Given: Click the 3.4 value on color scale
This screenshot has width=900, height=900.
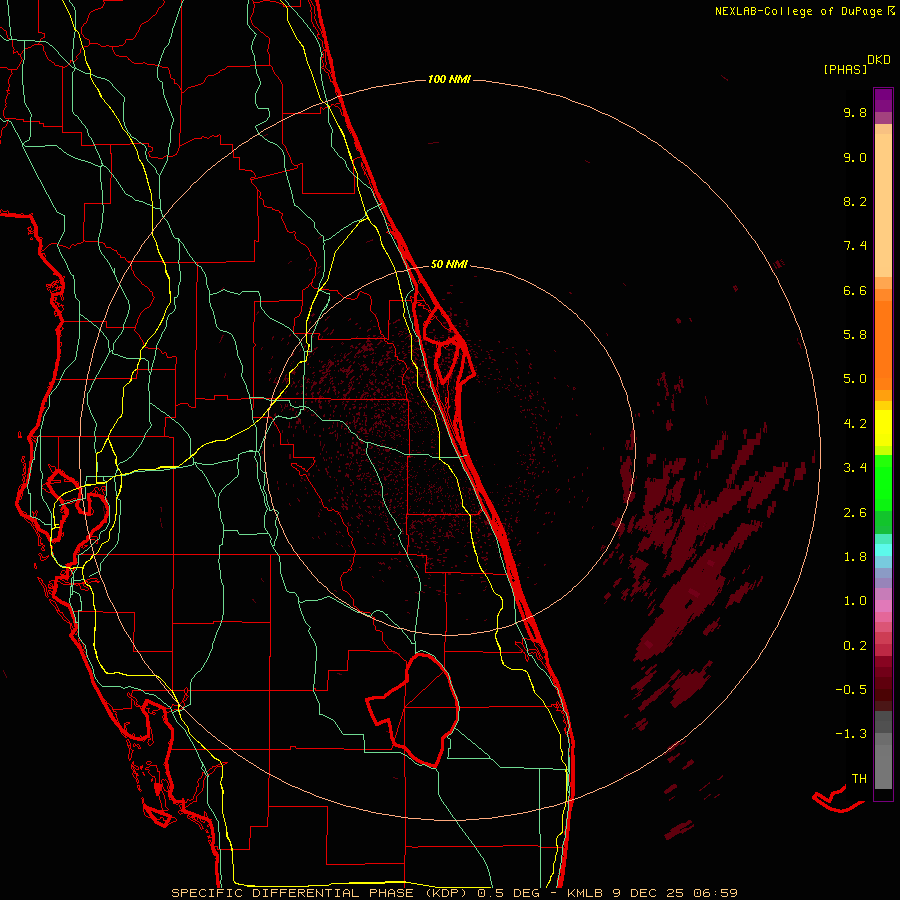Looking at the screenshot, I should click(855, 468).
